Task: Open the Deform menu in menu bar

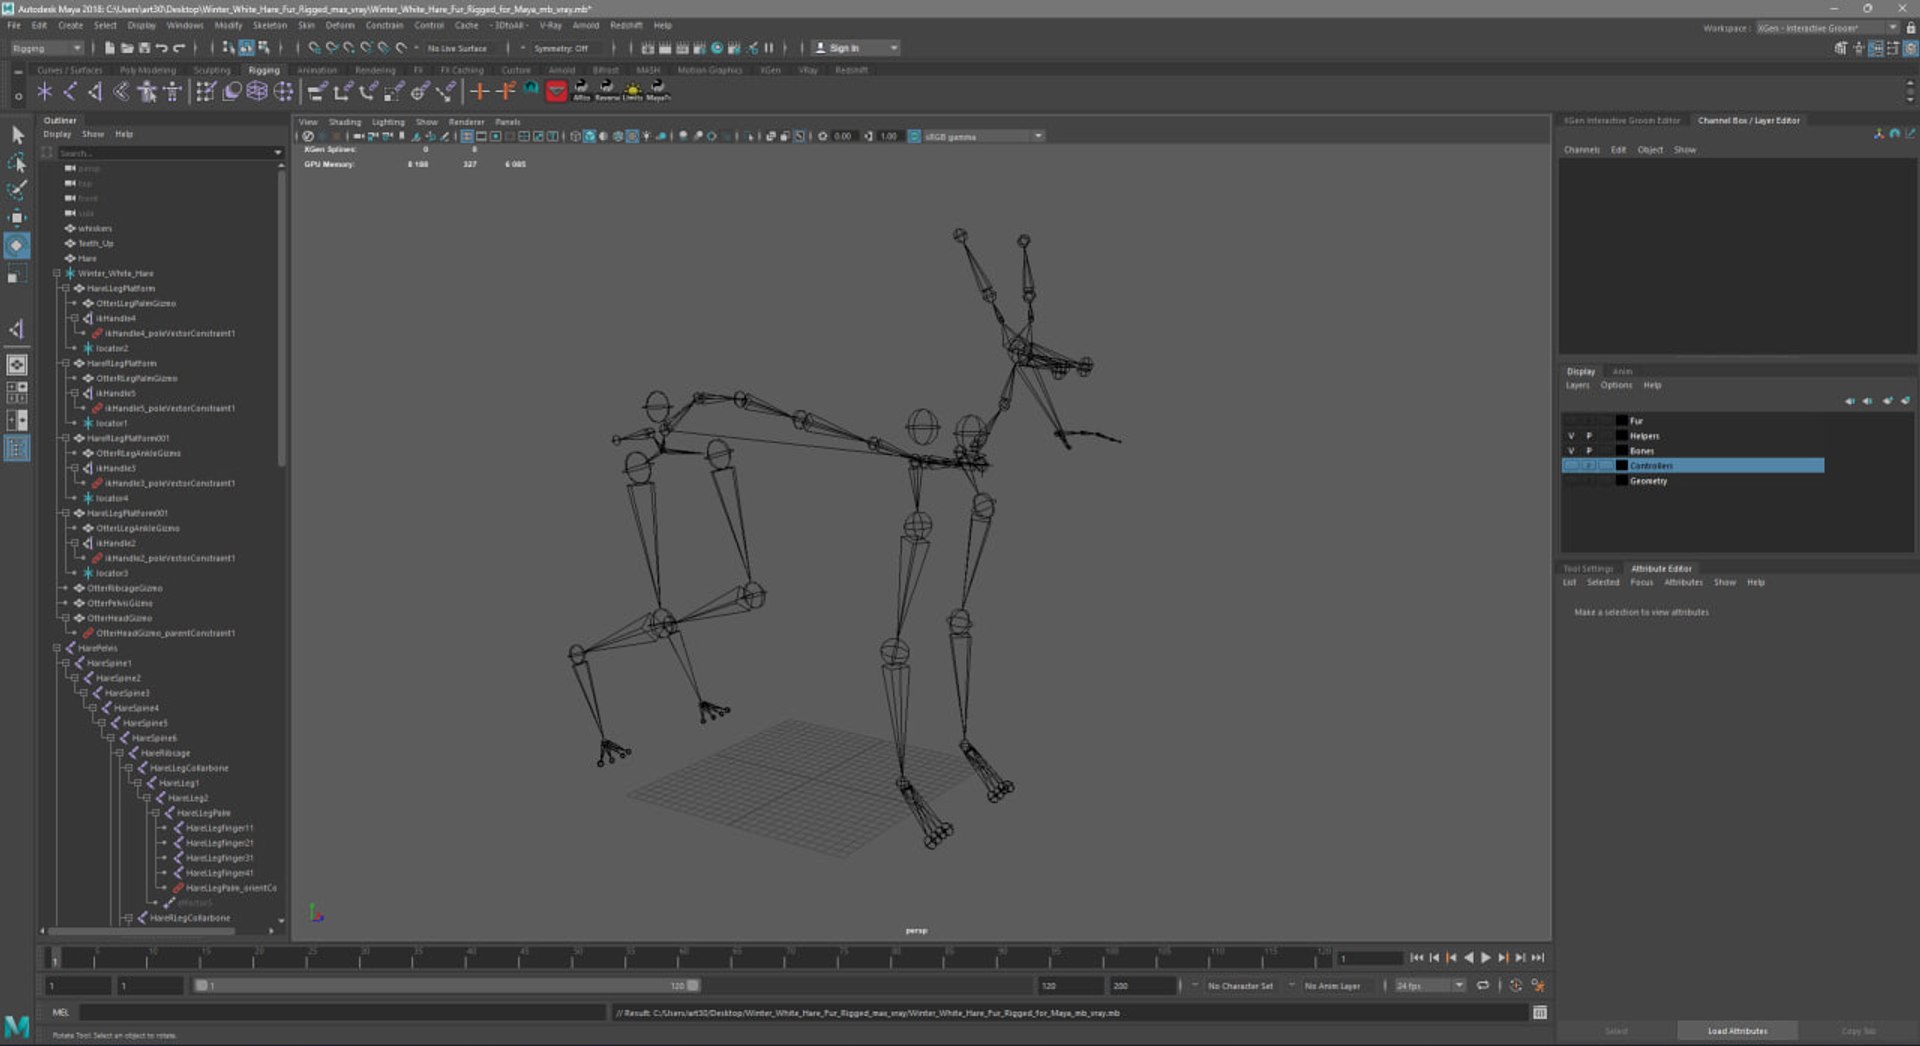Action: click(x=340, y=25)
